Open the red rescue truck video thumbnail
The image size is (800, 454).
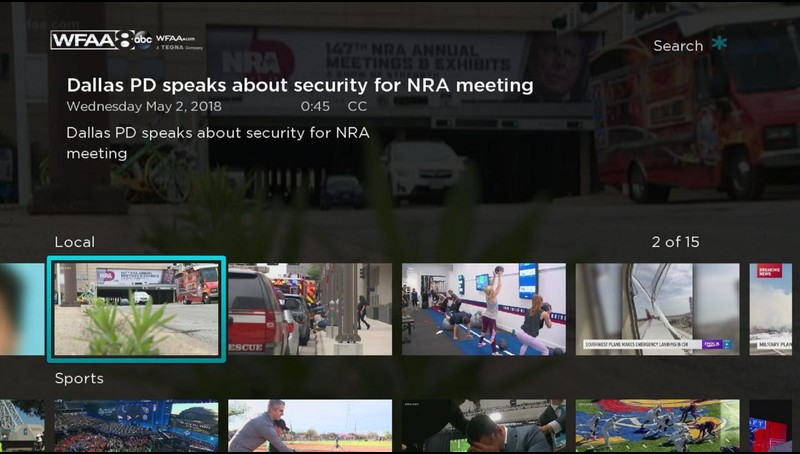click(310, 309)
